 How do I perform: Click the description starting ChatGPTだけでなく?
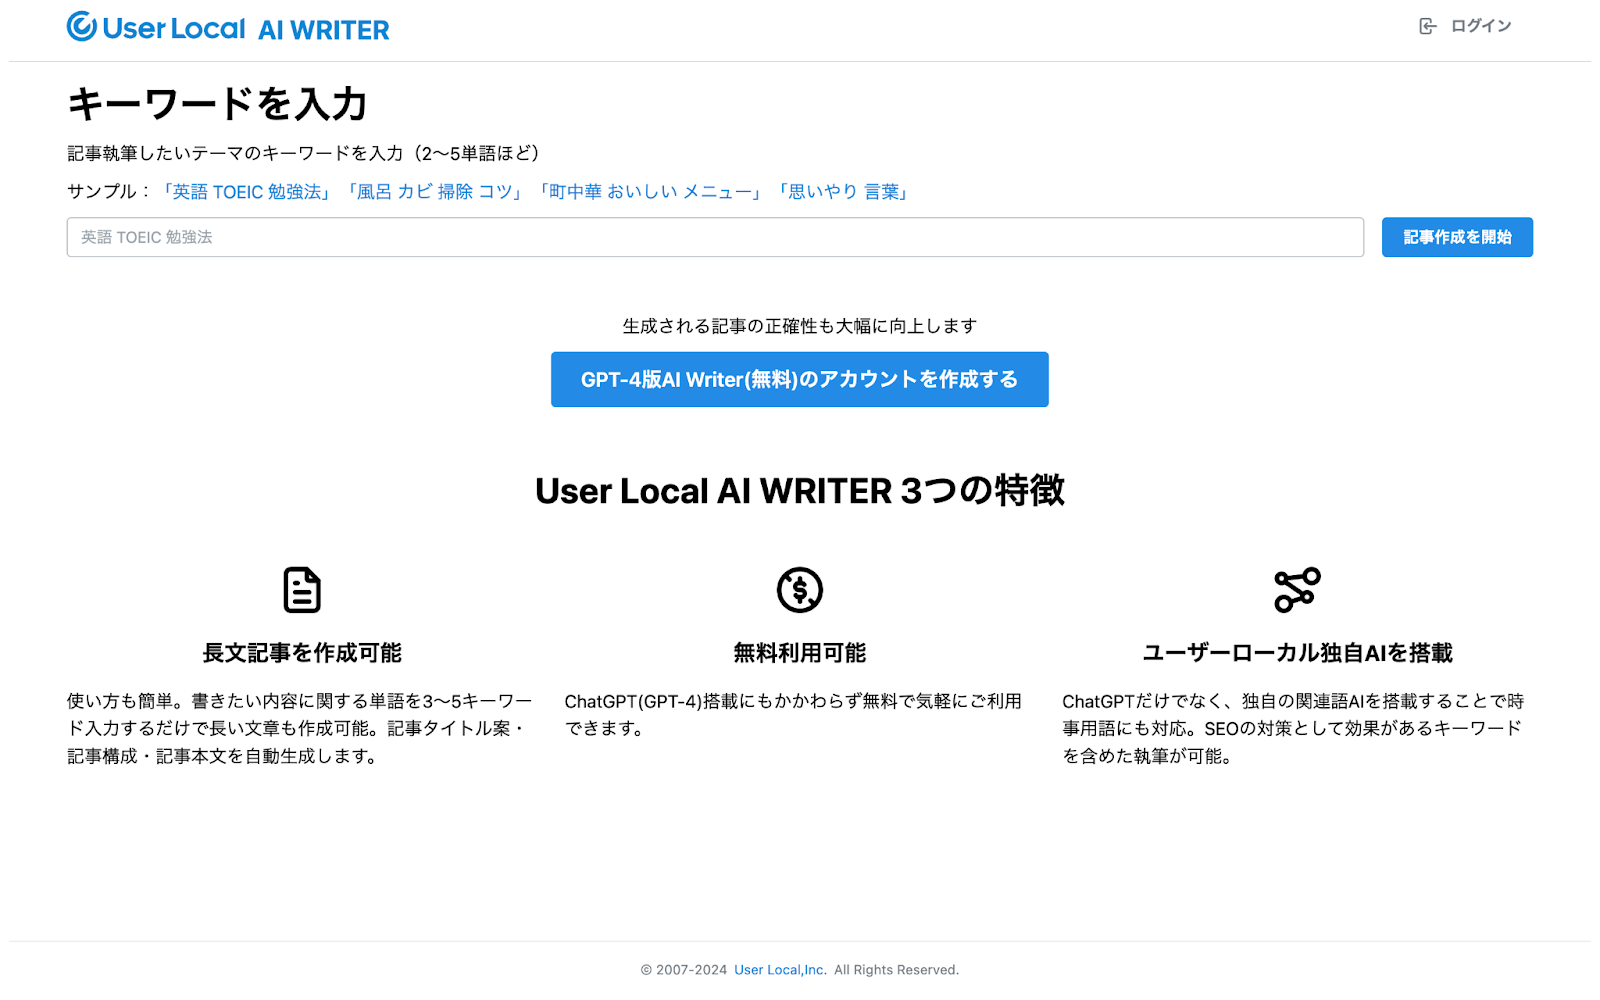[x=1293, y=729]
